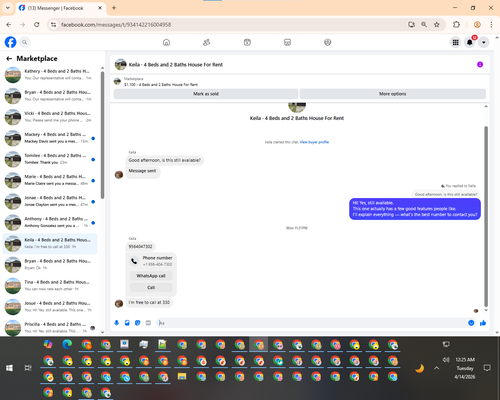This screenshot has width=500, height=400.
Task: Open Bryan's conversation saying Ok
Action: [x=50, y=264]
